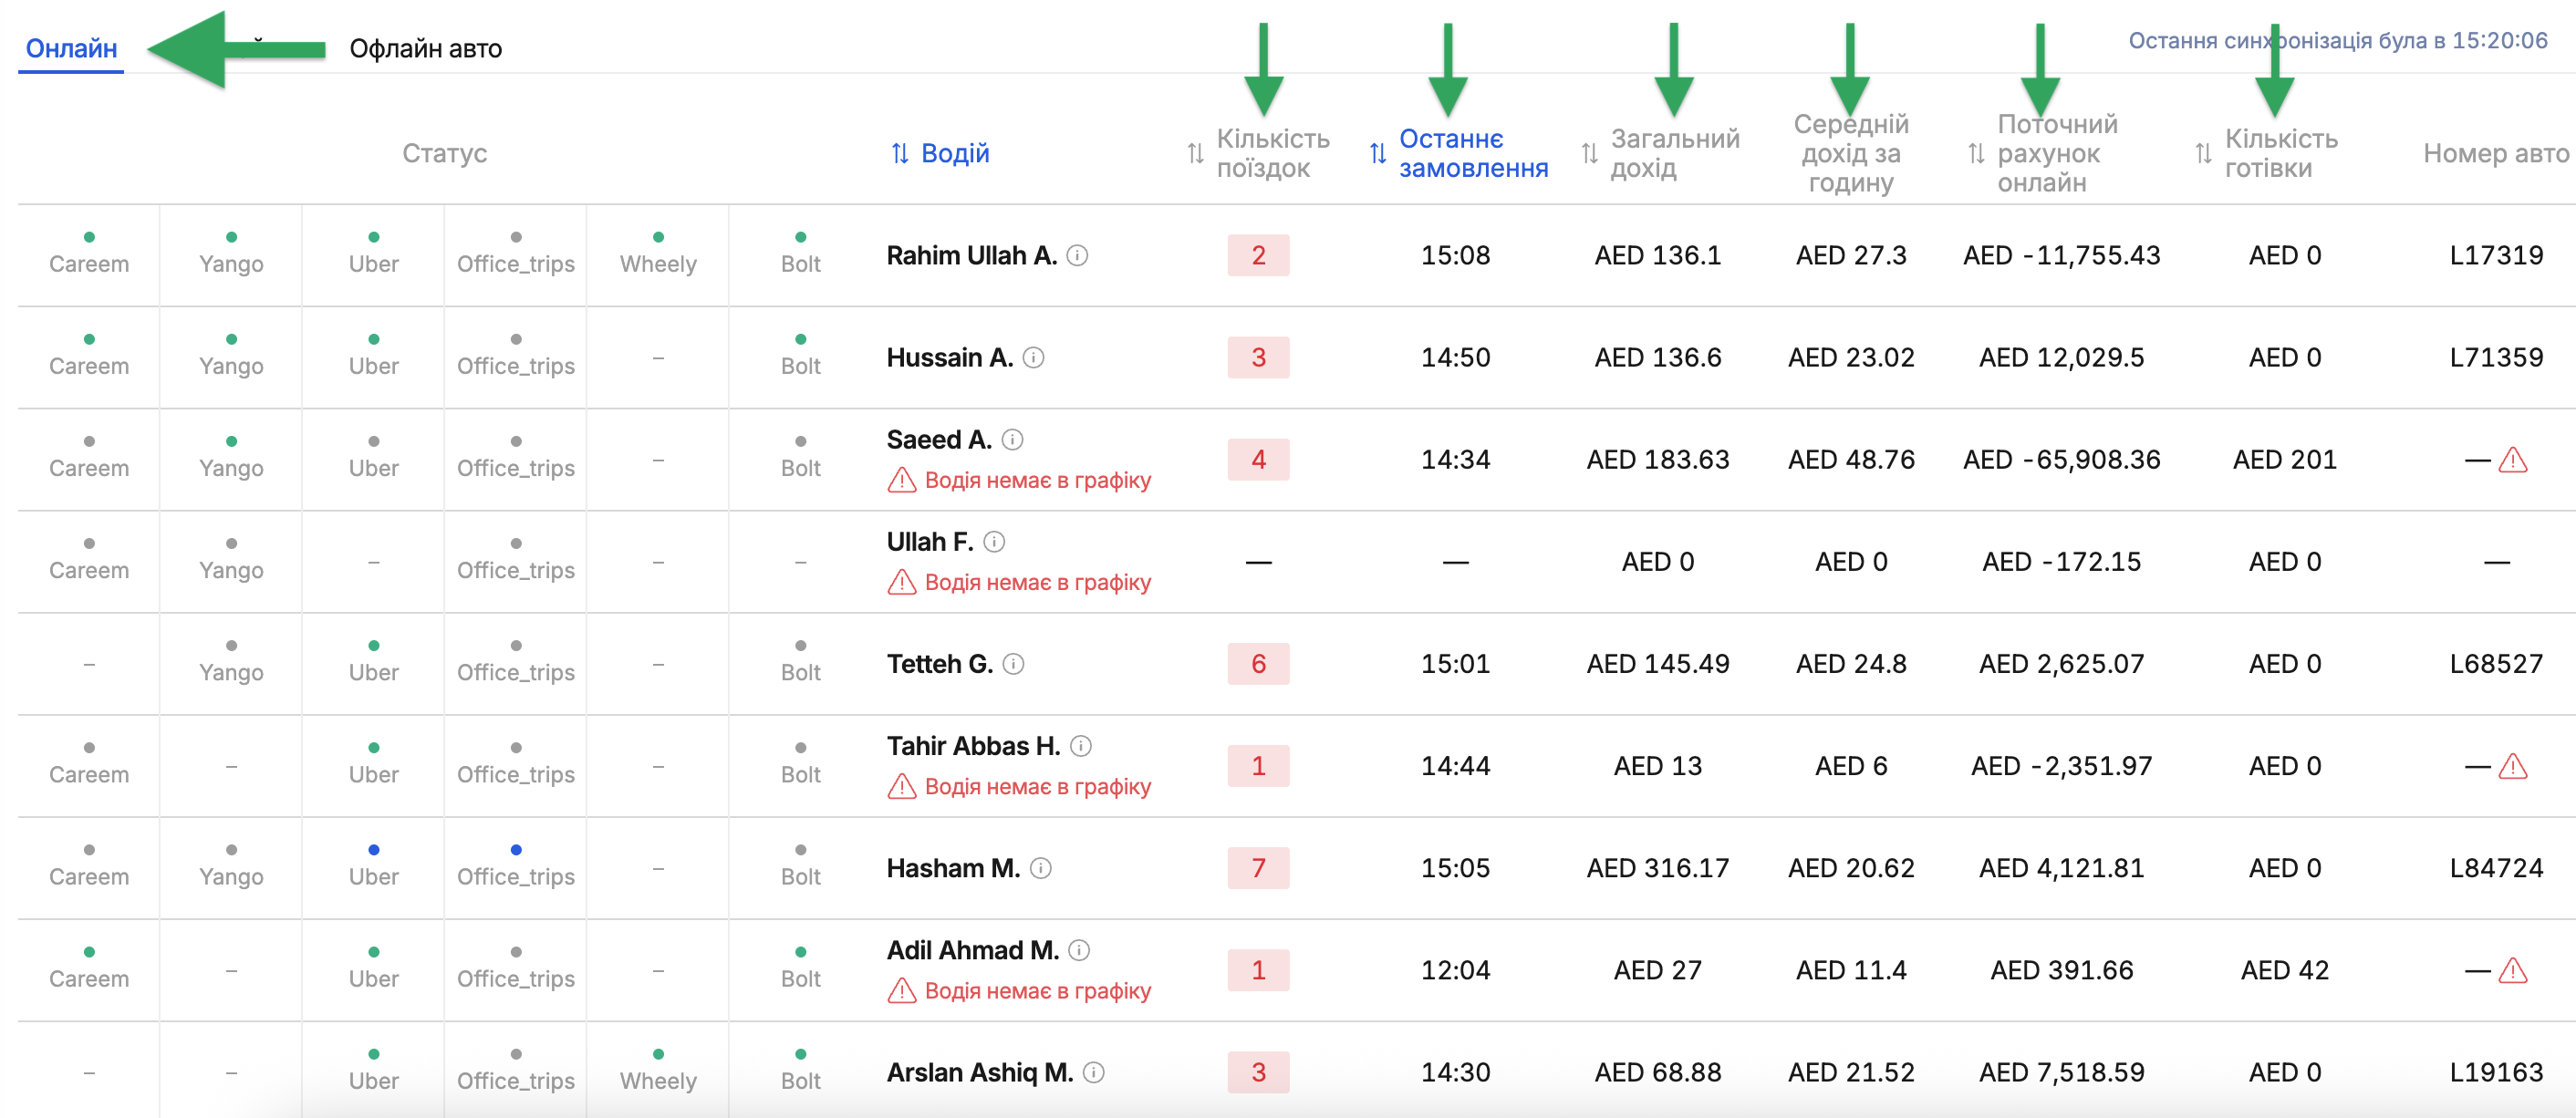
Task: Open info icon next to Tetteh G.
Action: click(x=1013, y=664)
